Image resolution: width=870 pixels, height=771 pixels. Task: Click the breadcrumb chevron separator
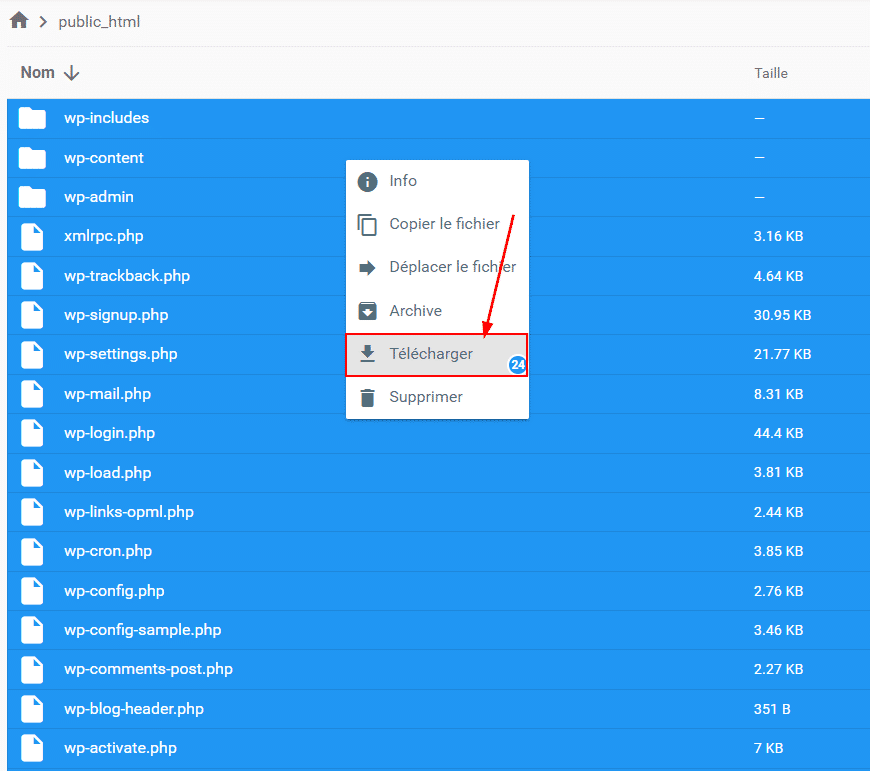[x=43, y=22]
